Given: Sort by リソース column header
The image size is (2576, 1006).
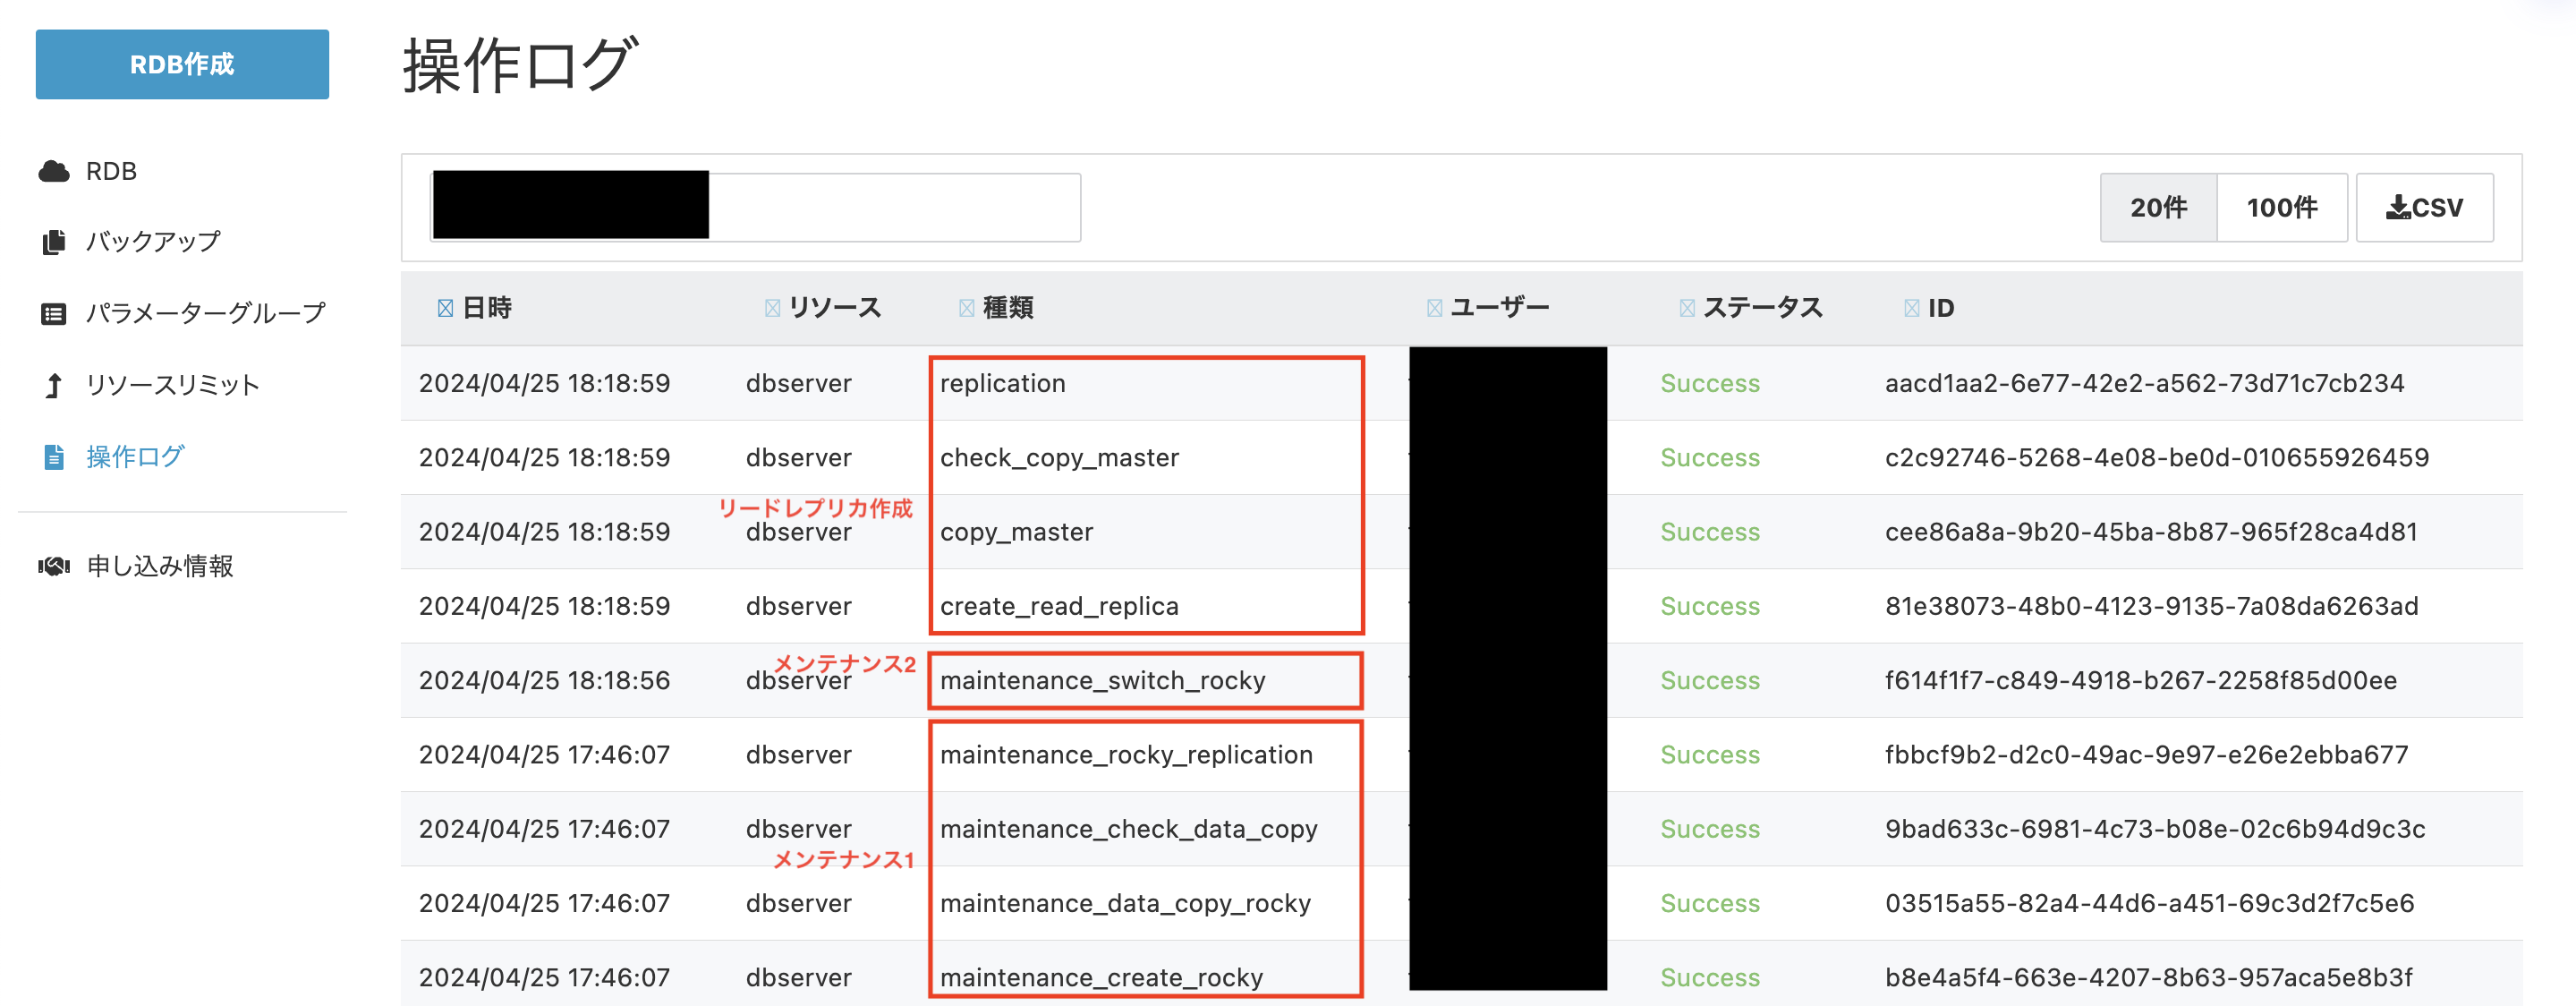Looking at the screenshot, I should pos(834,308).
